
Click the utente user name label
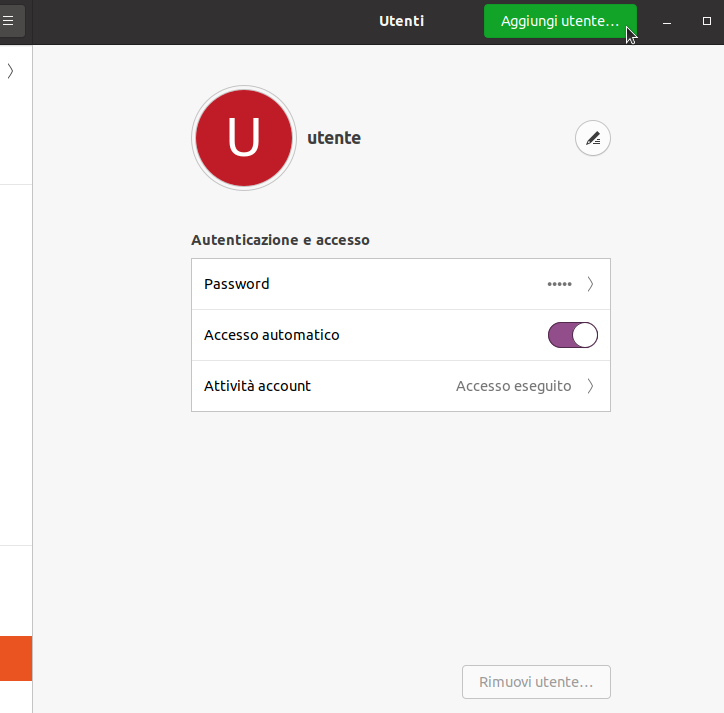334,138
